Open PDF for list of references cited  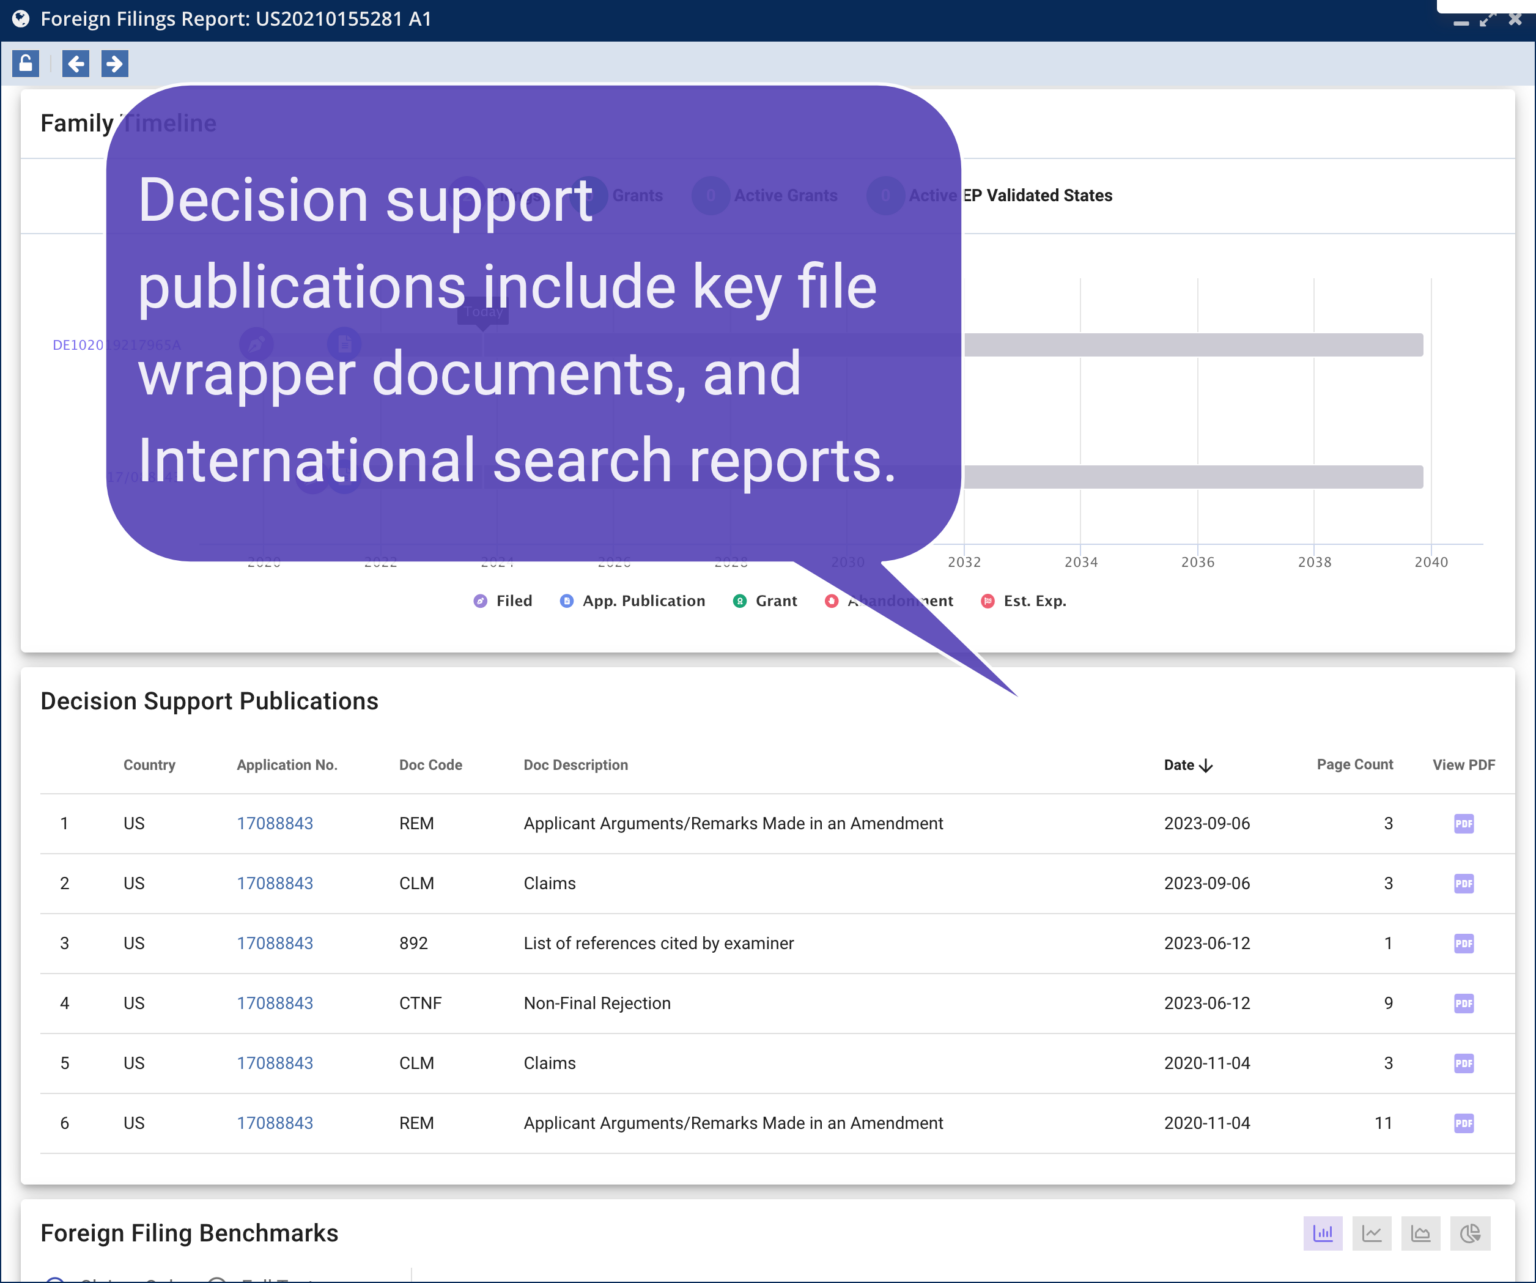coord(1463,943)
